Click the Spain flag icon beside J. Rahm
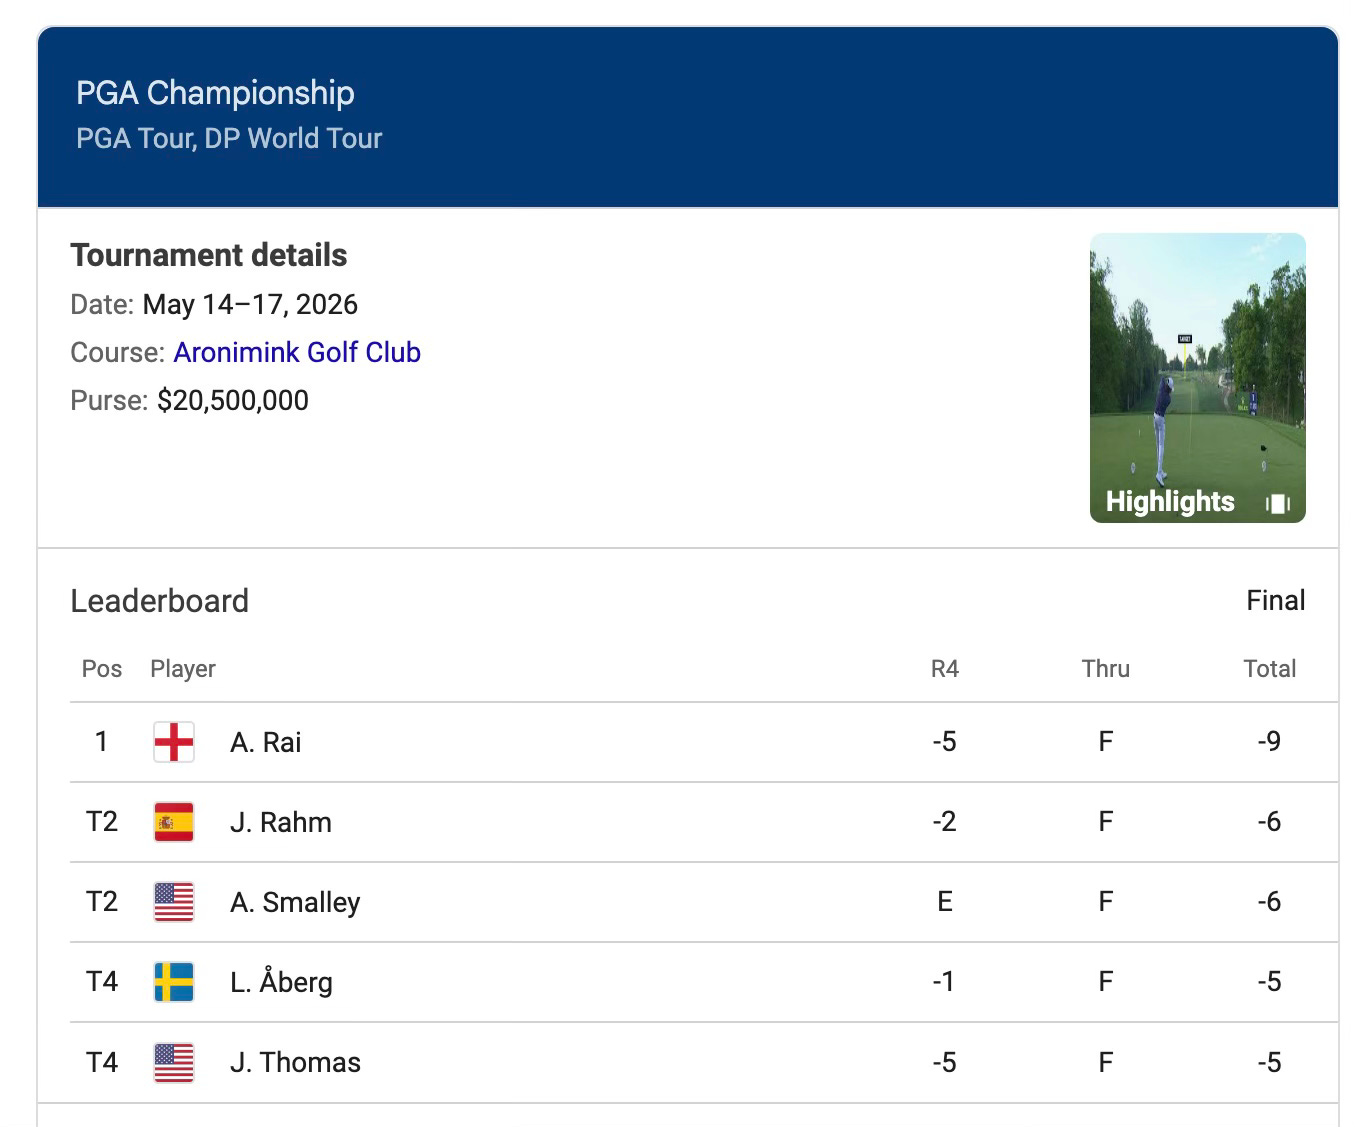Viewport: 1355px width, 1127px height. [x=174, y=822]
